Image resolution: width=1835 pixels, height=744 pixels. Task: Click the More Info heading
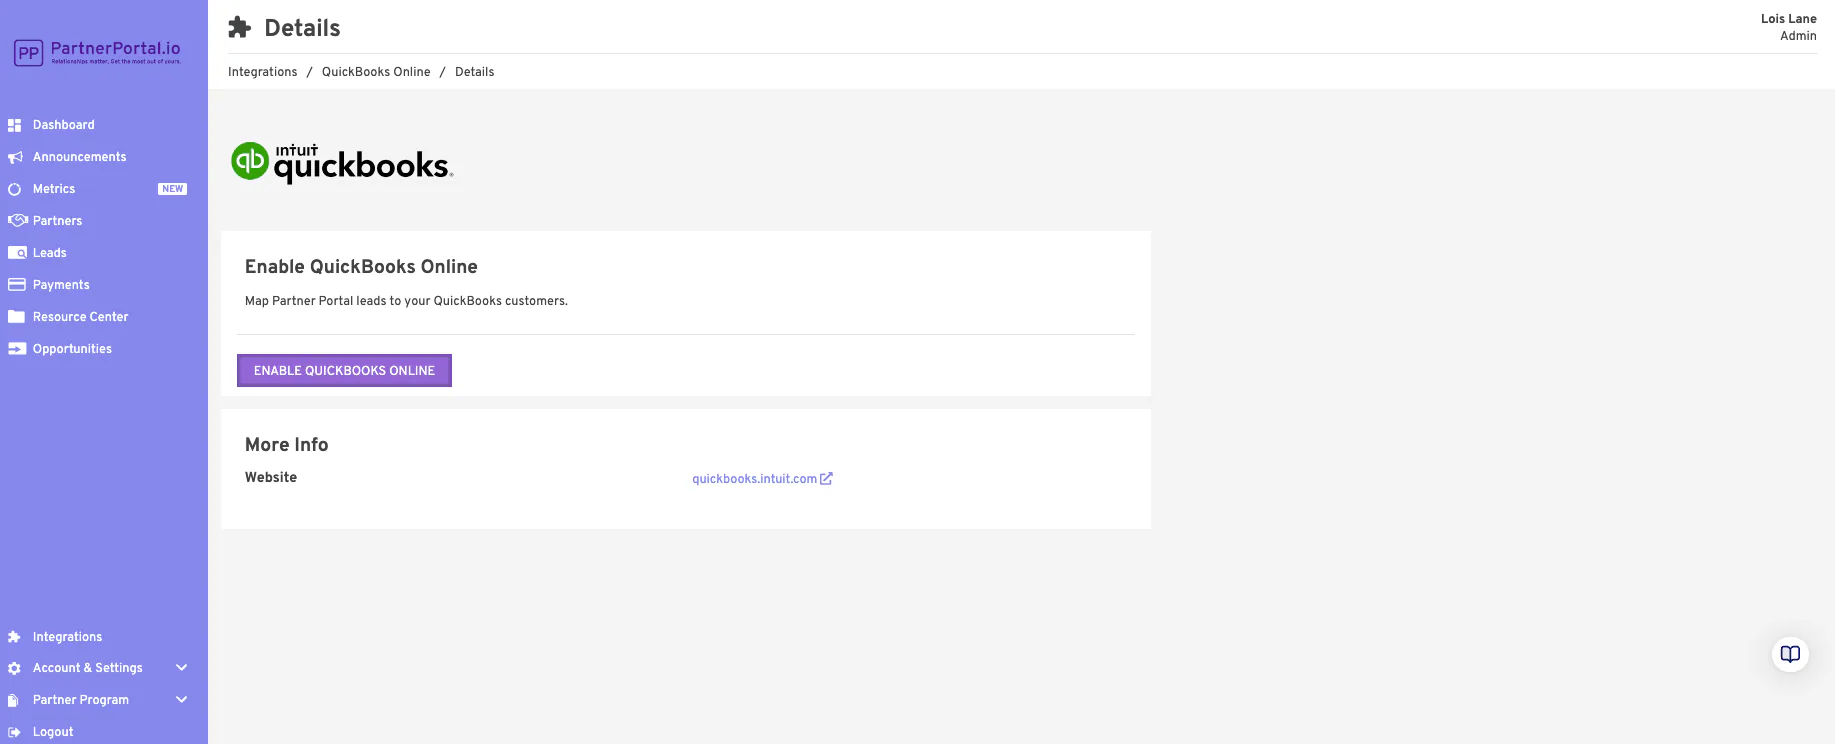click(287, 445)
